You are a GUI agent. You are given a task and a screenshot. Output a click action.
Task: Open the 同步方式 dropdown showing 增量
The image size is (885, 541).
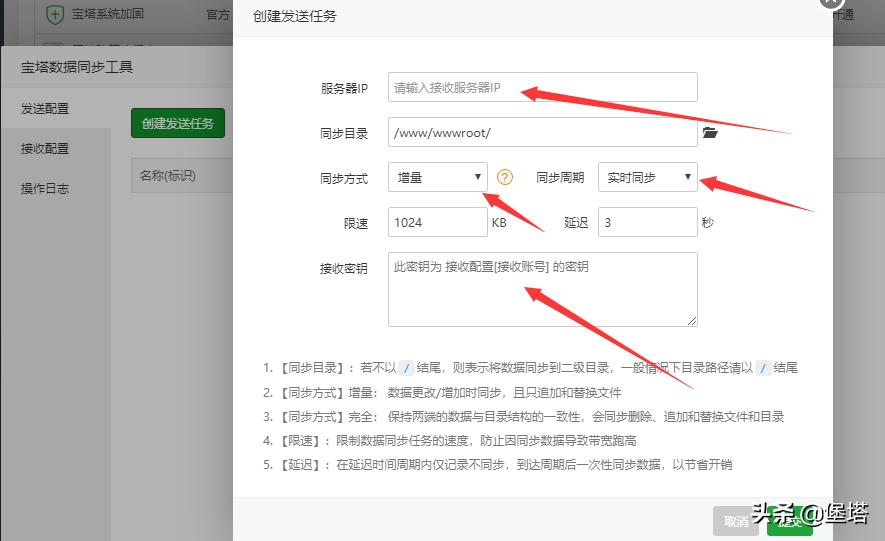point(437,177)
